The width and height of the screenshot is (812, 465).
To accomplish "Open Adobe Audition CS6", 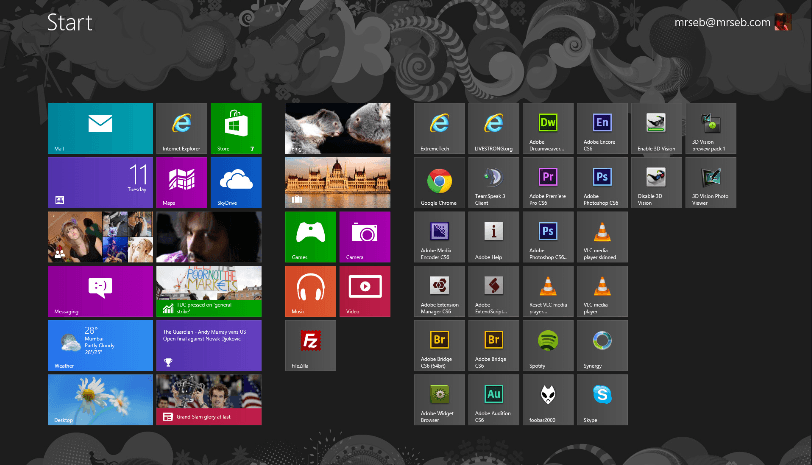I will (x=493, y=399).
